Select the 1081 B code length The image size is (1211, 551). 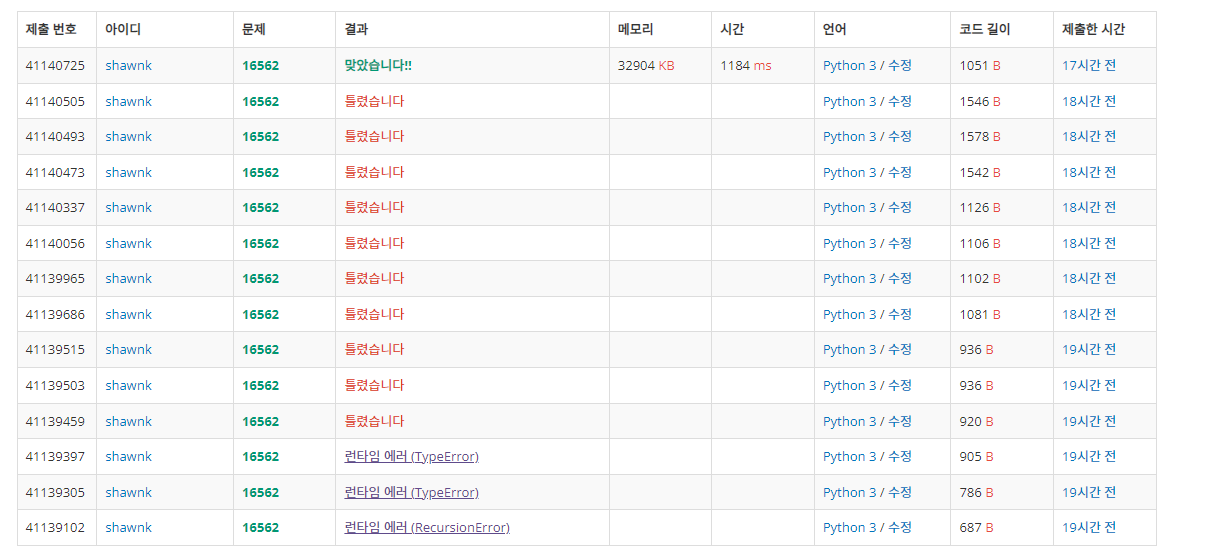click(x=980, y=314)
